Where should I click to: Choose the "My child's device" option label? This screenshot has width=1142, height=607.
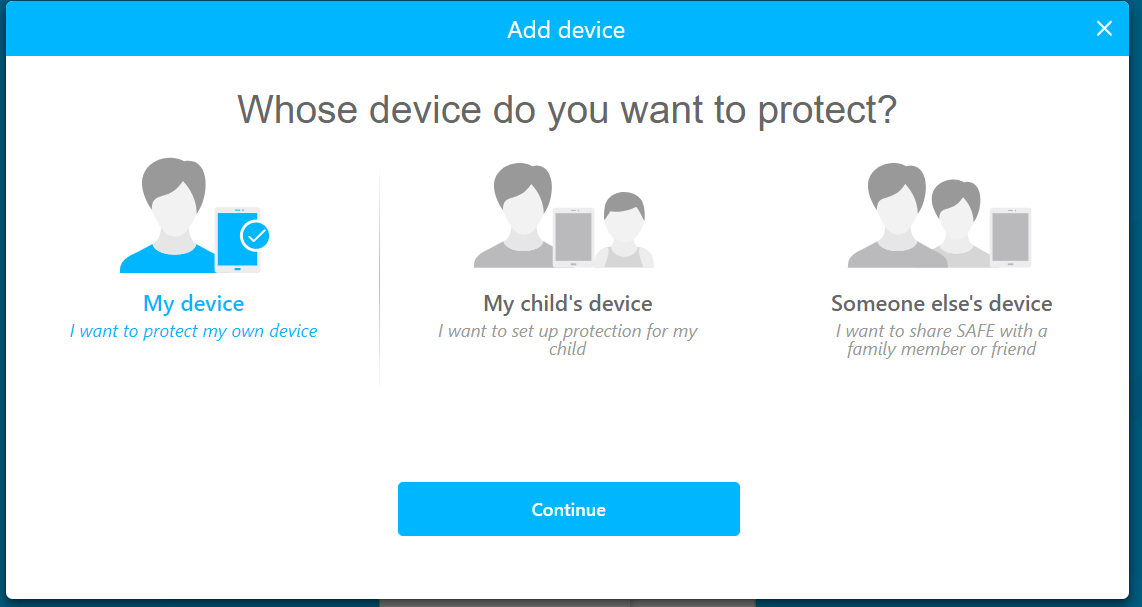click(568, 303)
